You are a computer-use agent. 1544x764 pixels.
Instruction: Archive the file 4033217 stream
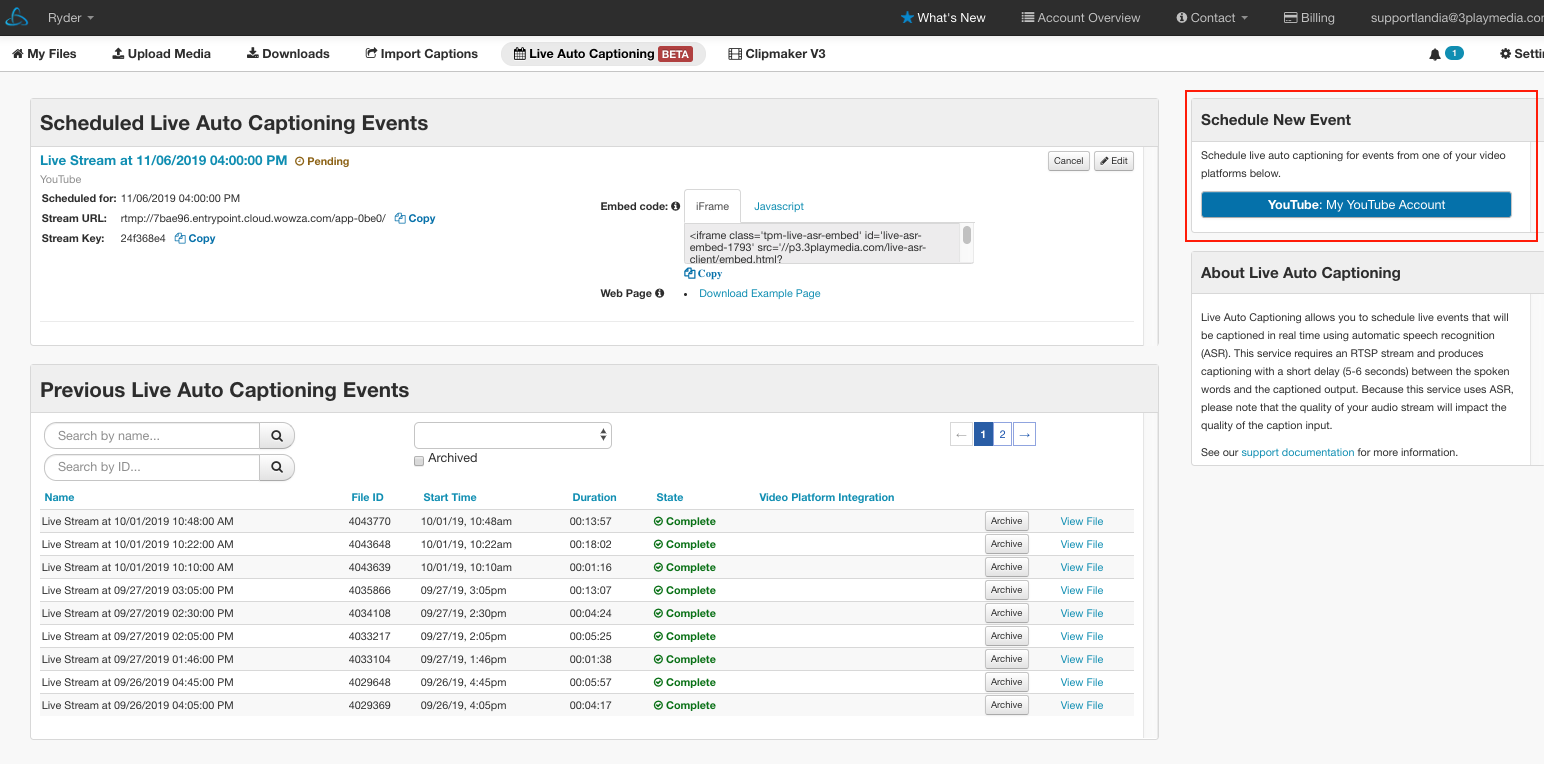pos(1007,636)
